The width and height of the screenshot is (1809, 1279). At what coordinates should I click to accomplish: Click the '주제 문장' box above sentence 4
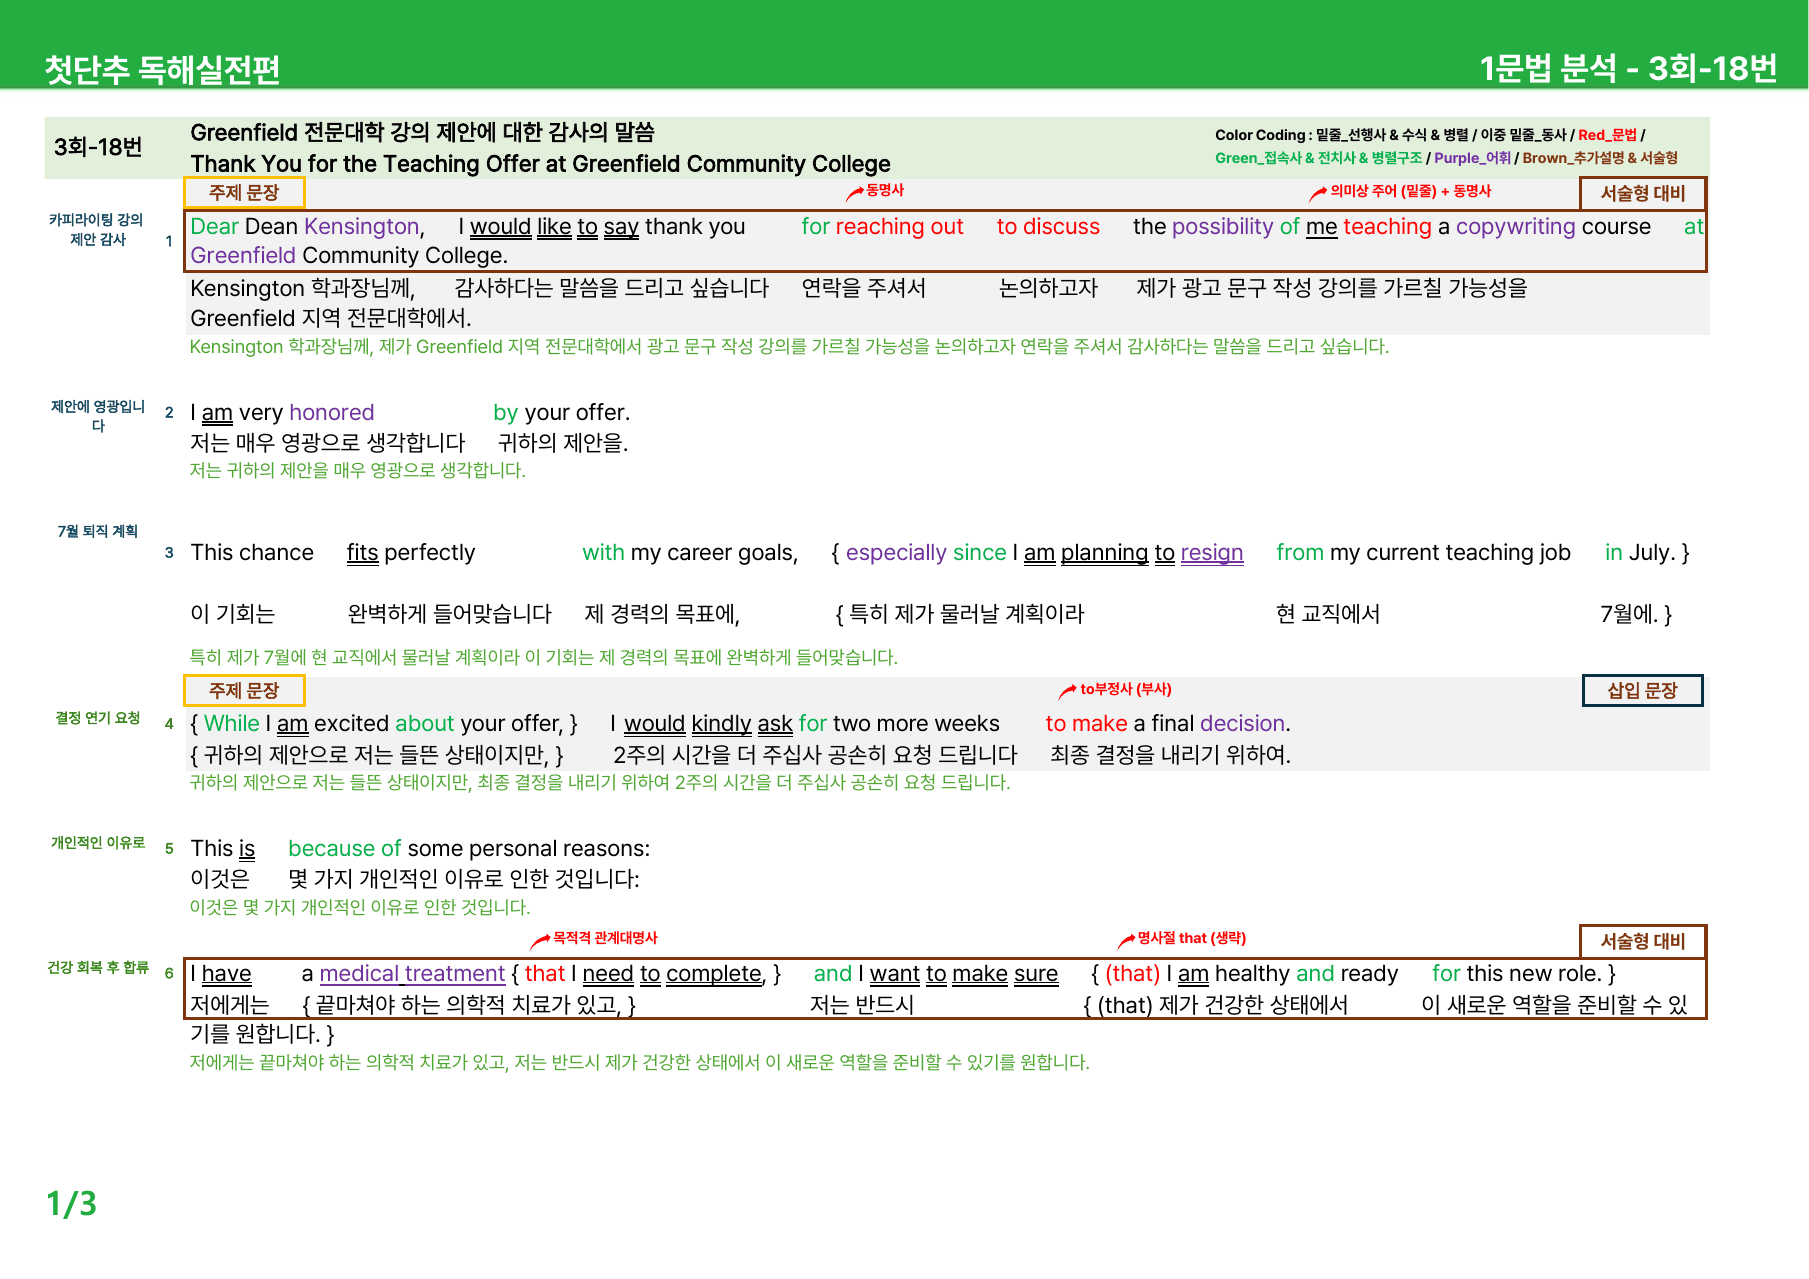[x=244, y=690]
